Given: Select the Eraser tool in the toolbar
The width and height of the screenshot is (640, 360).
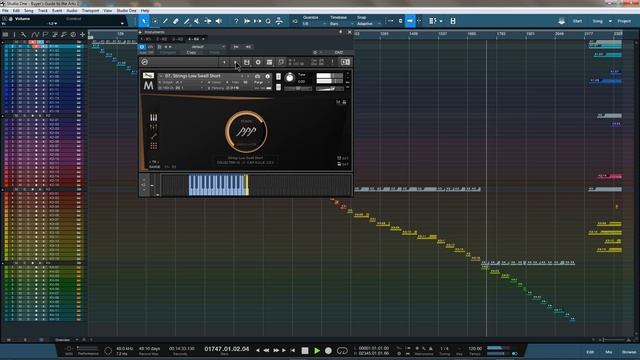Looking at the screenshot, I should (x=176, y=21).
